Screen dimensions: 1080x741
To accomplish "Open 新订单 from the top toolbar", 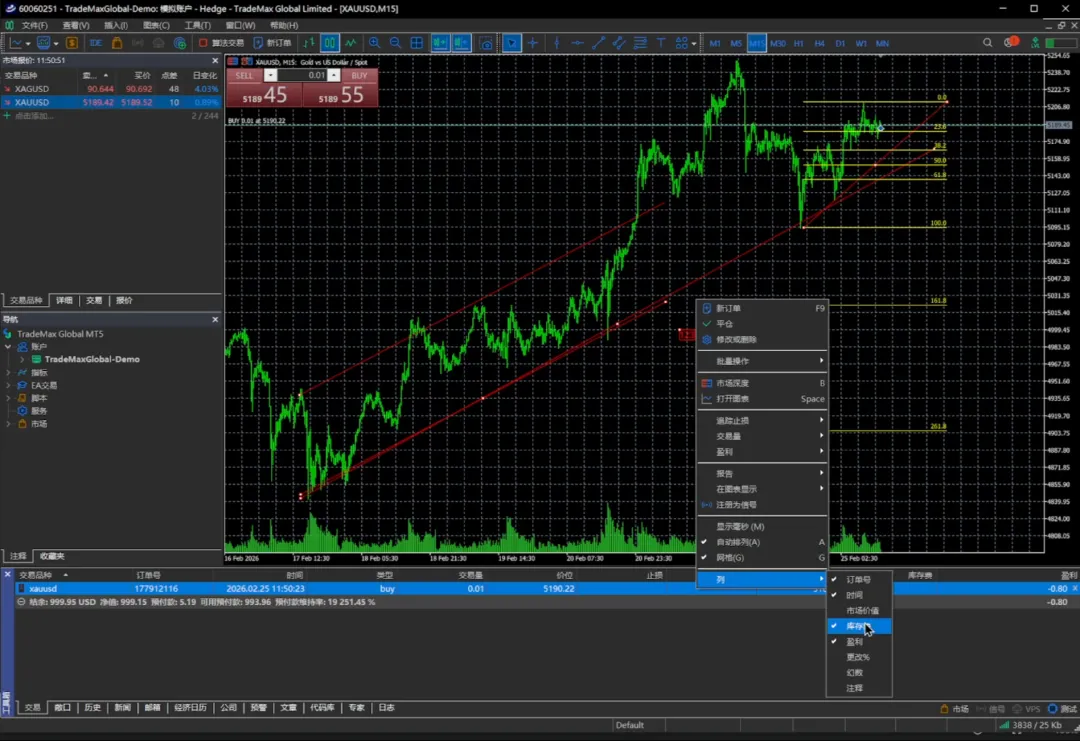I will point(272,43).
